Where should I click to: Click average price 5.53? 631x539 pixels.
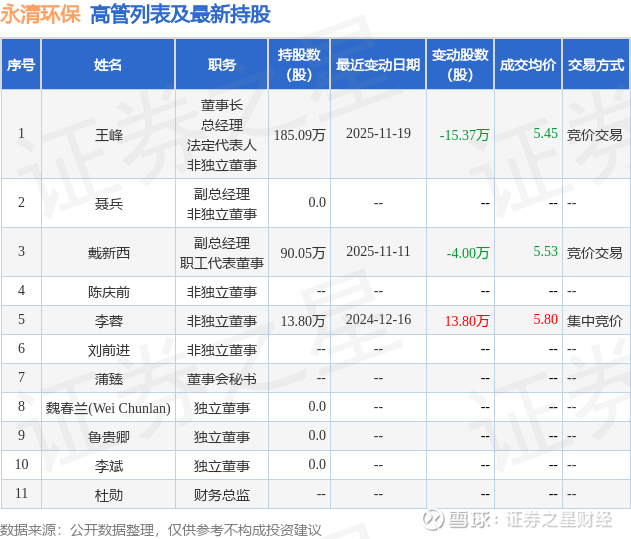(545, 252)
